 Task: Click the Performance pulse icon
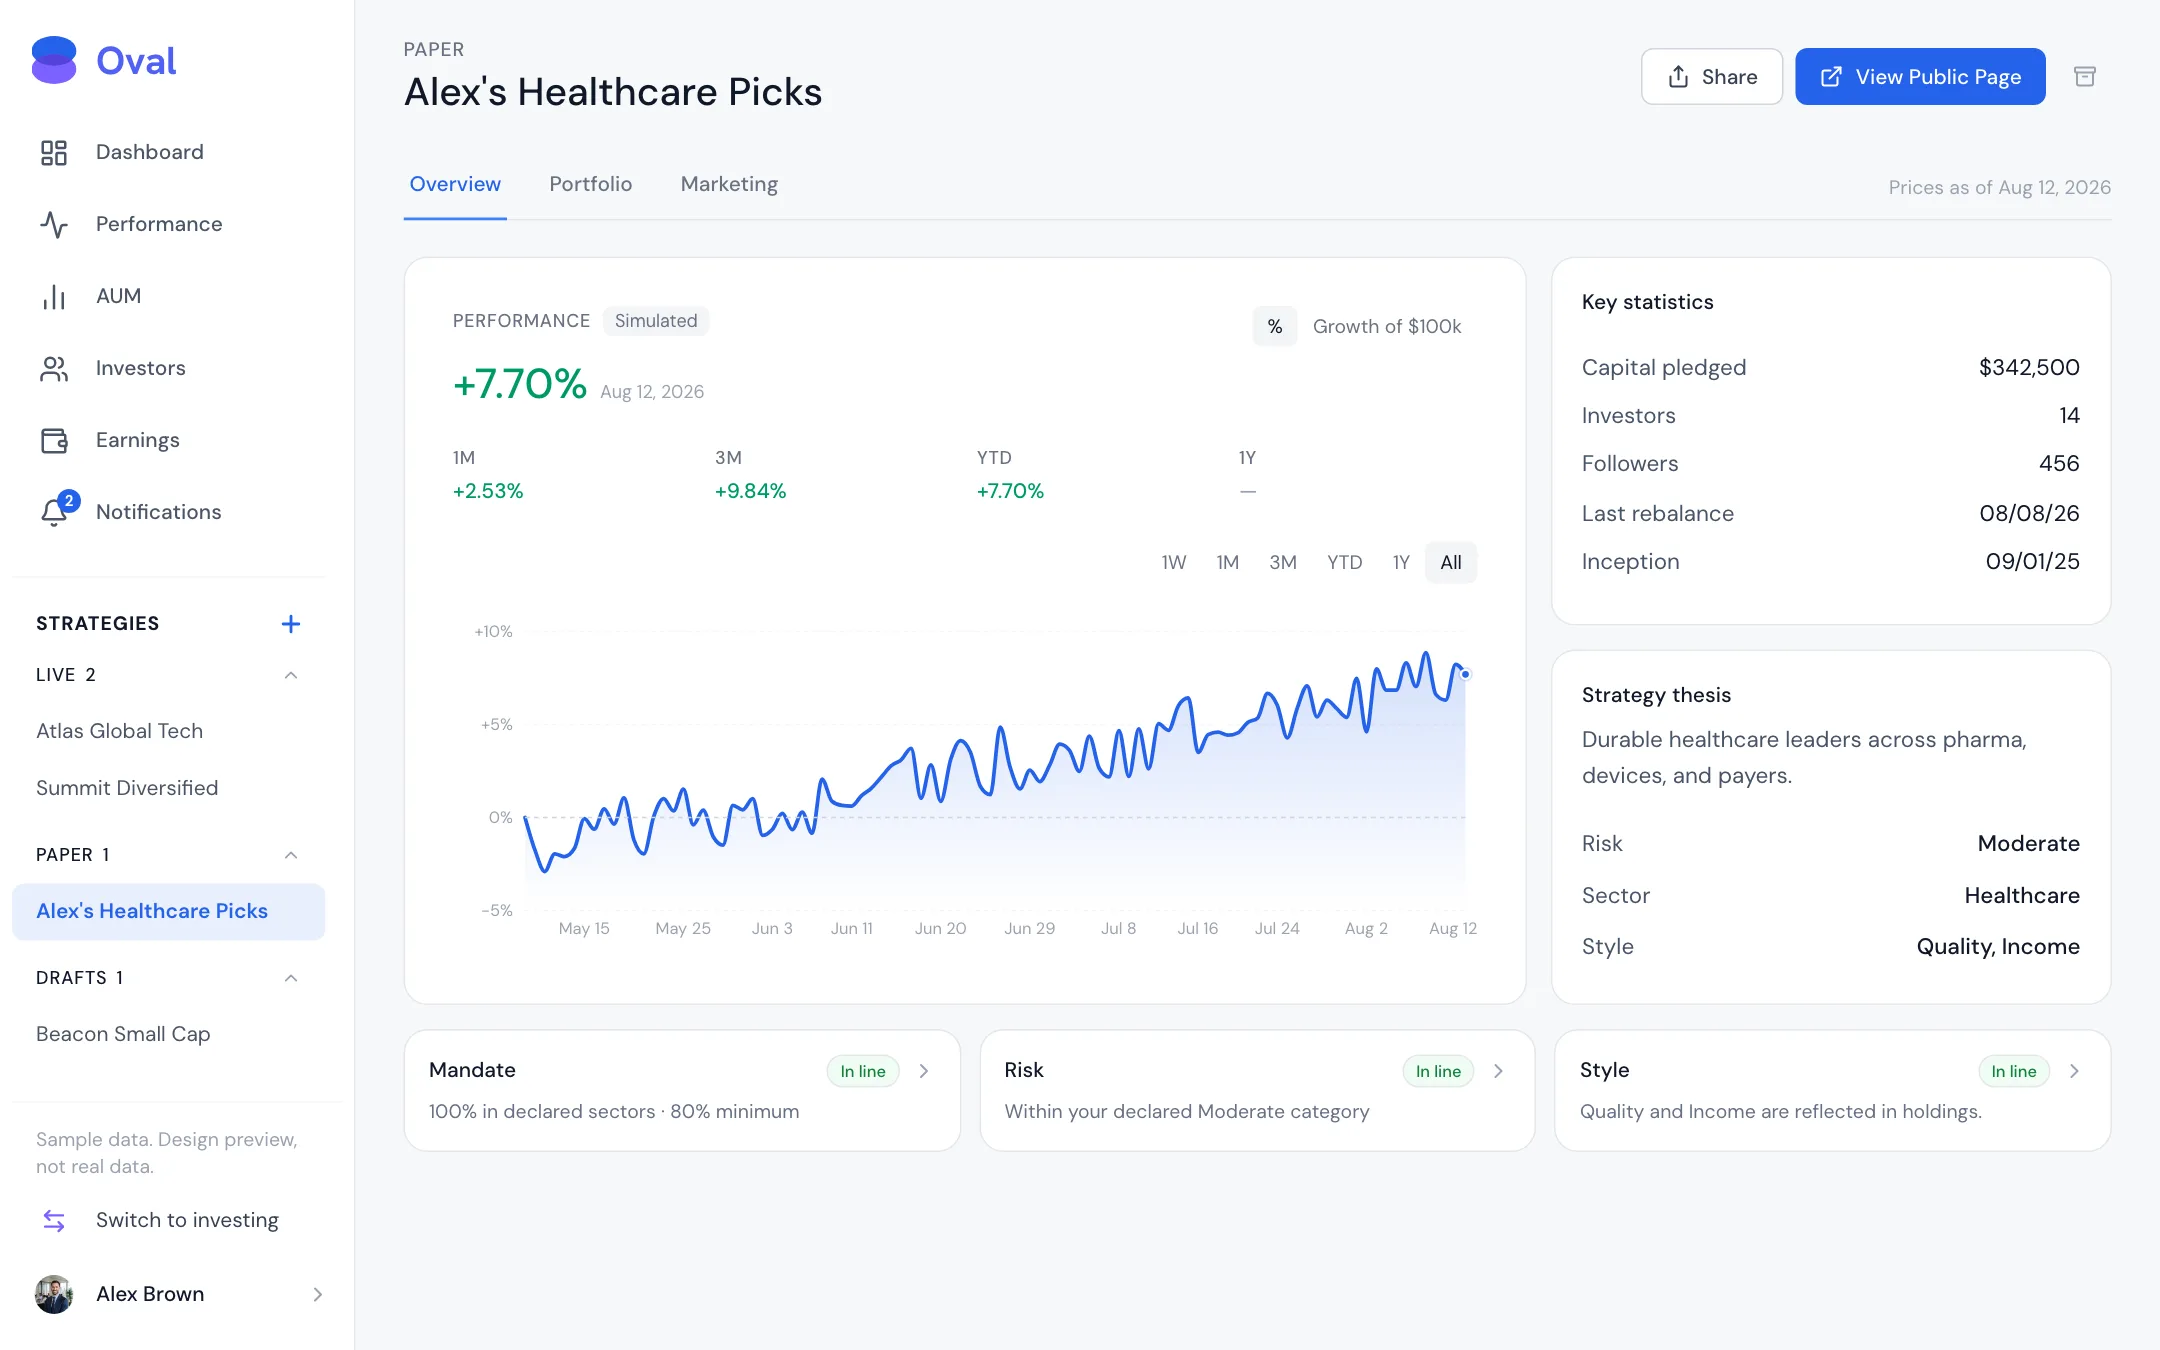54,224
